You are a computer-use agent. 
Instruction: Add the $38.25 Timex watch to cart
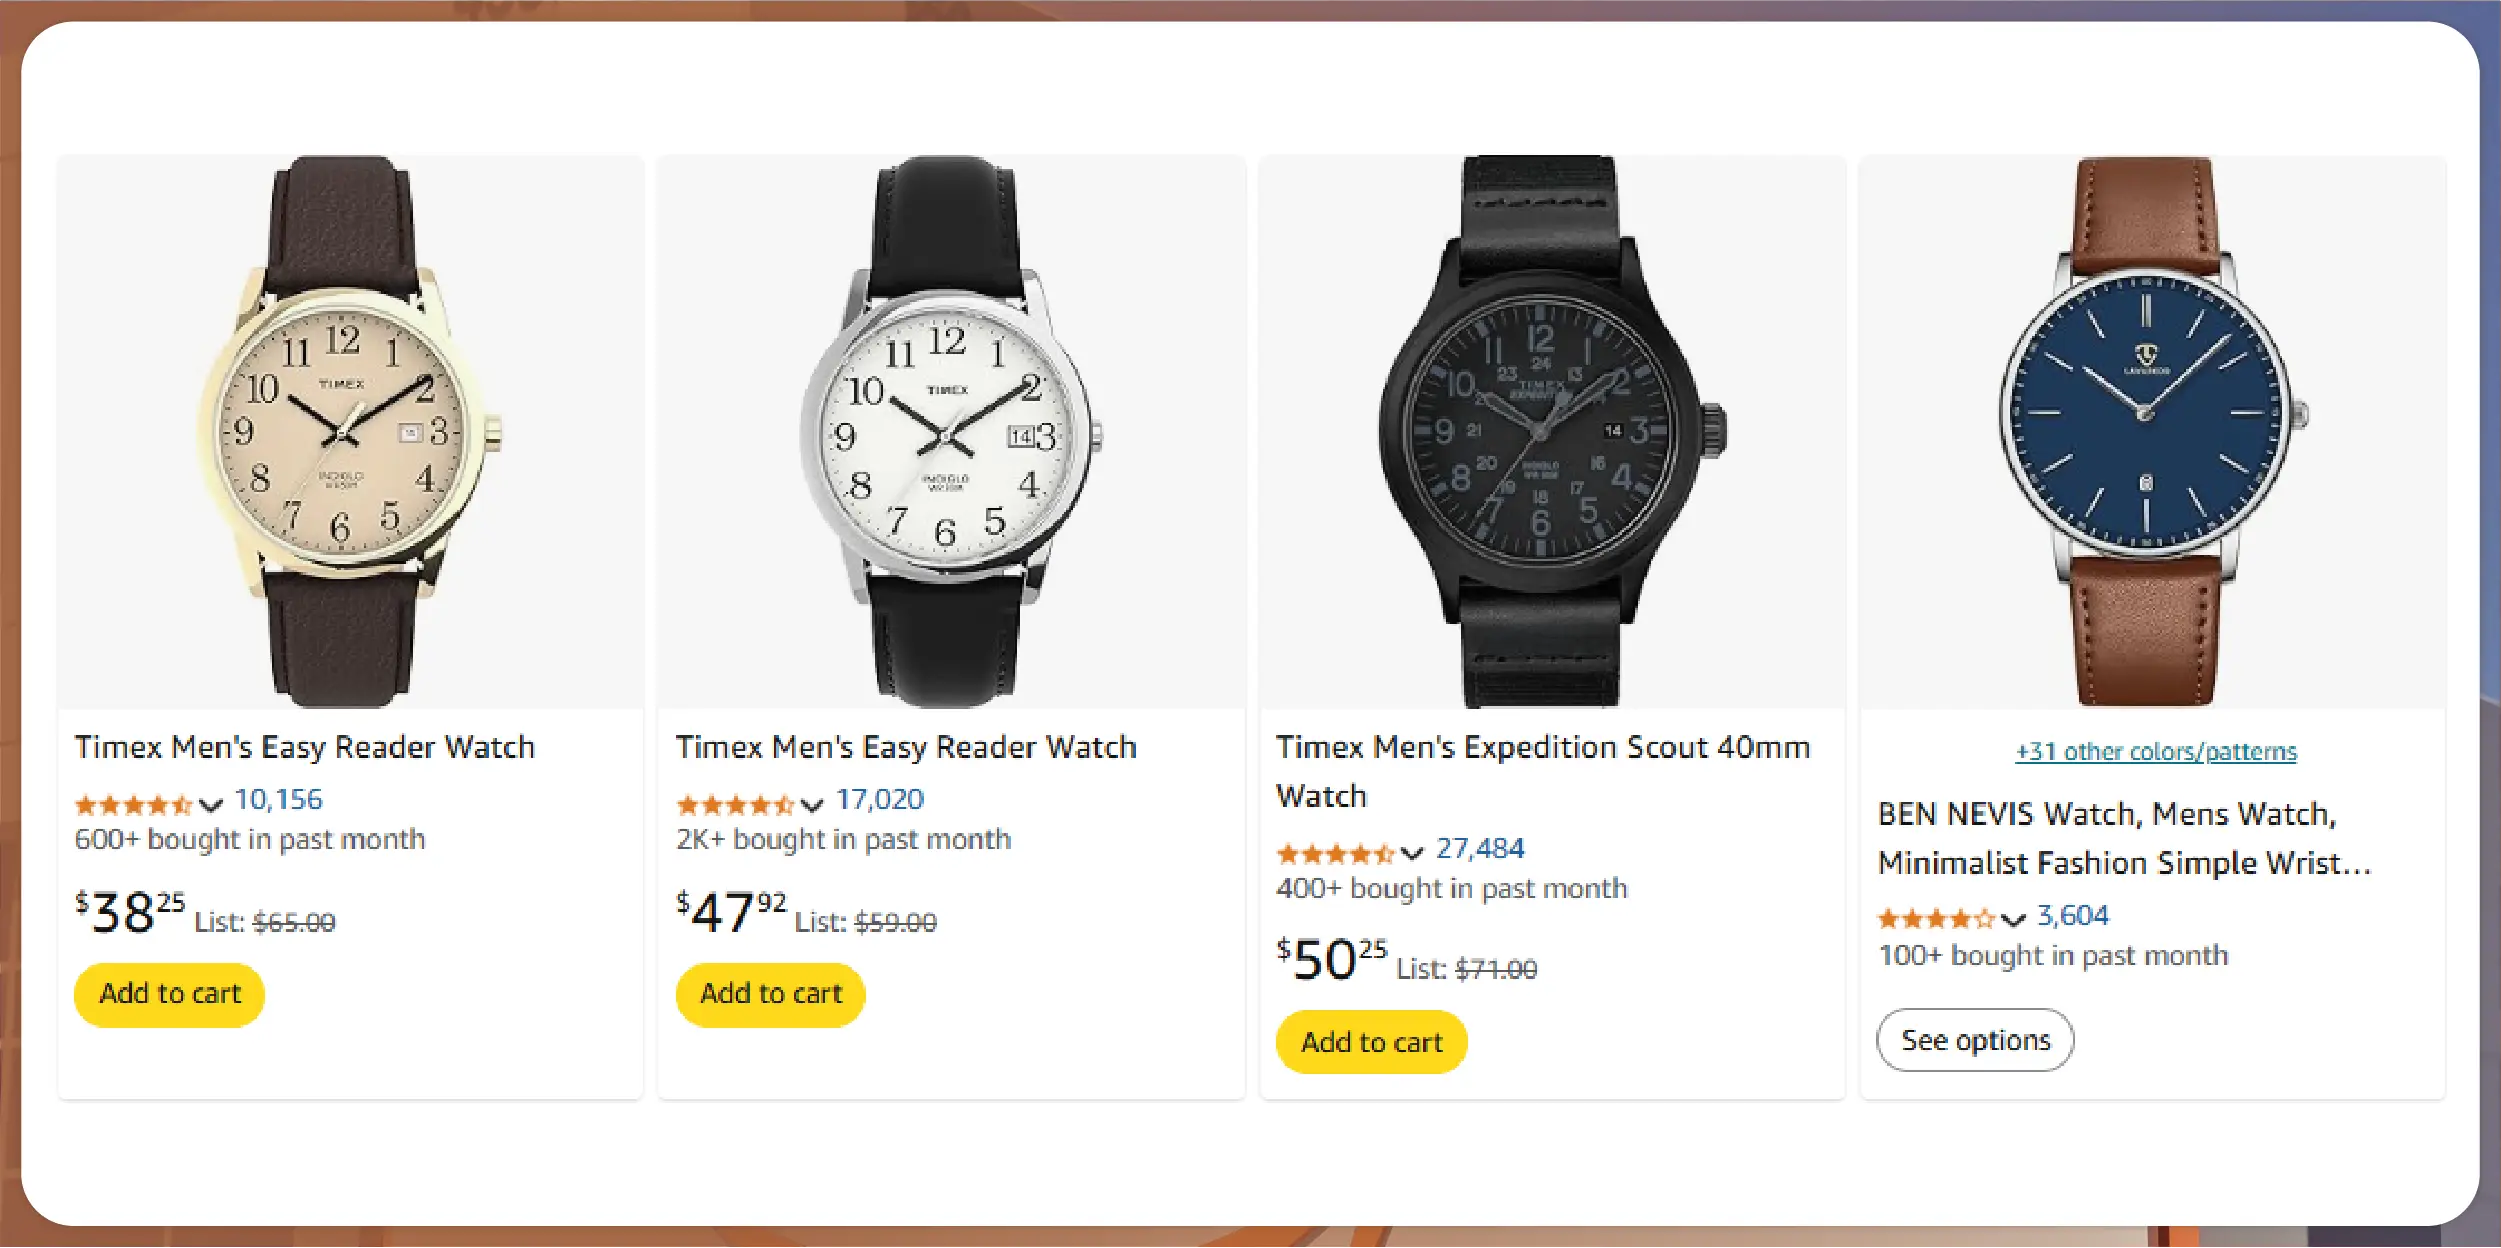pos(169,994)
